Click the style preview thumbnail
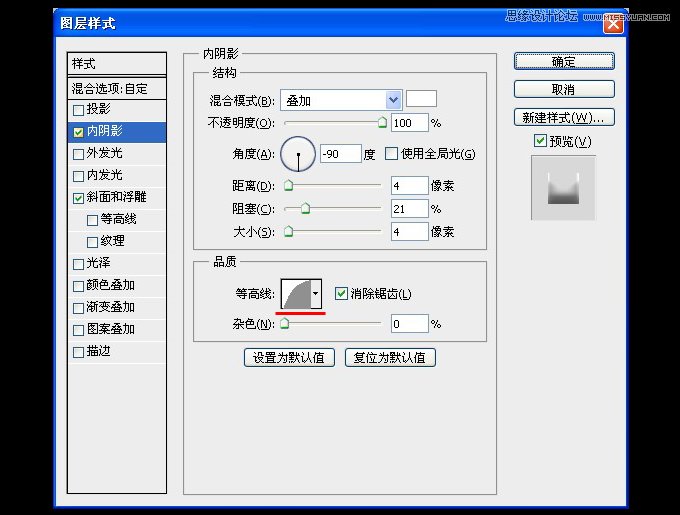 point(563,188)
